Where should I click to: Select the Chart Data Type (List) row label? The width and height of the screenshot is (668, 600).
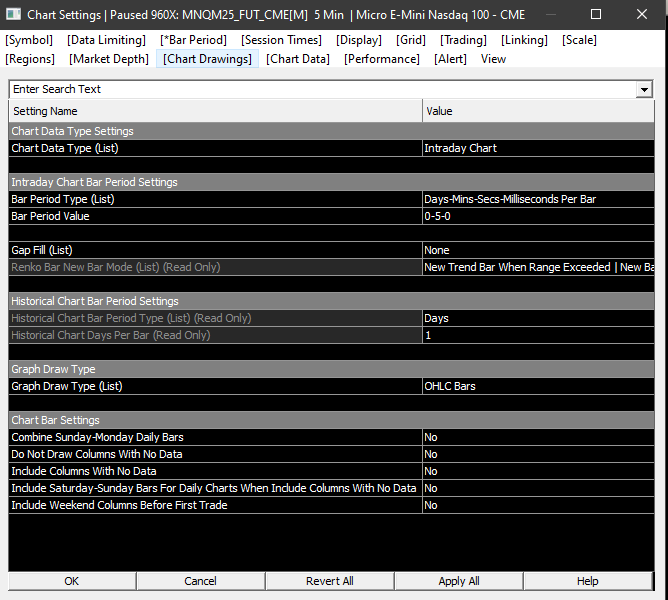65,148
